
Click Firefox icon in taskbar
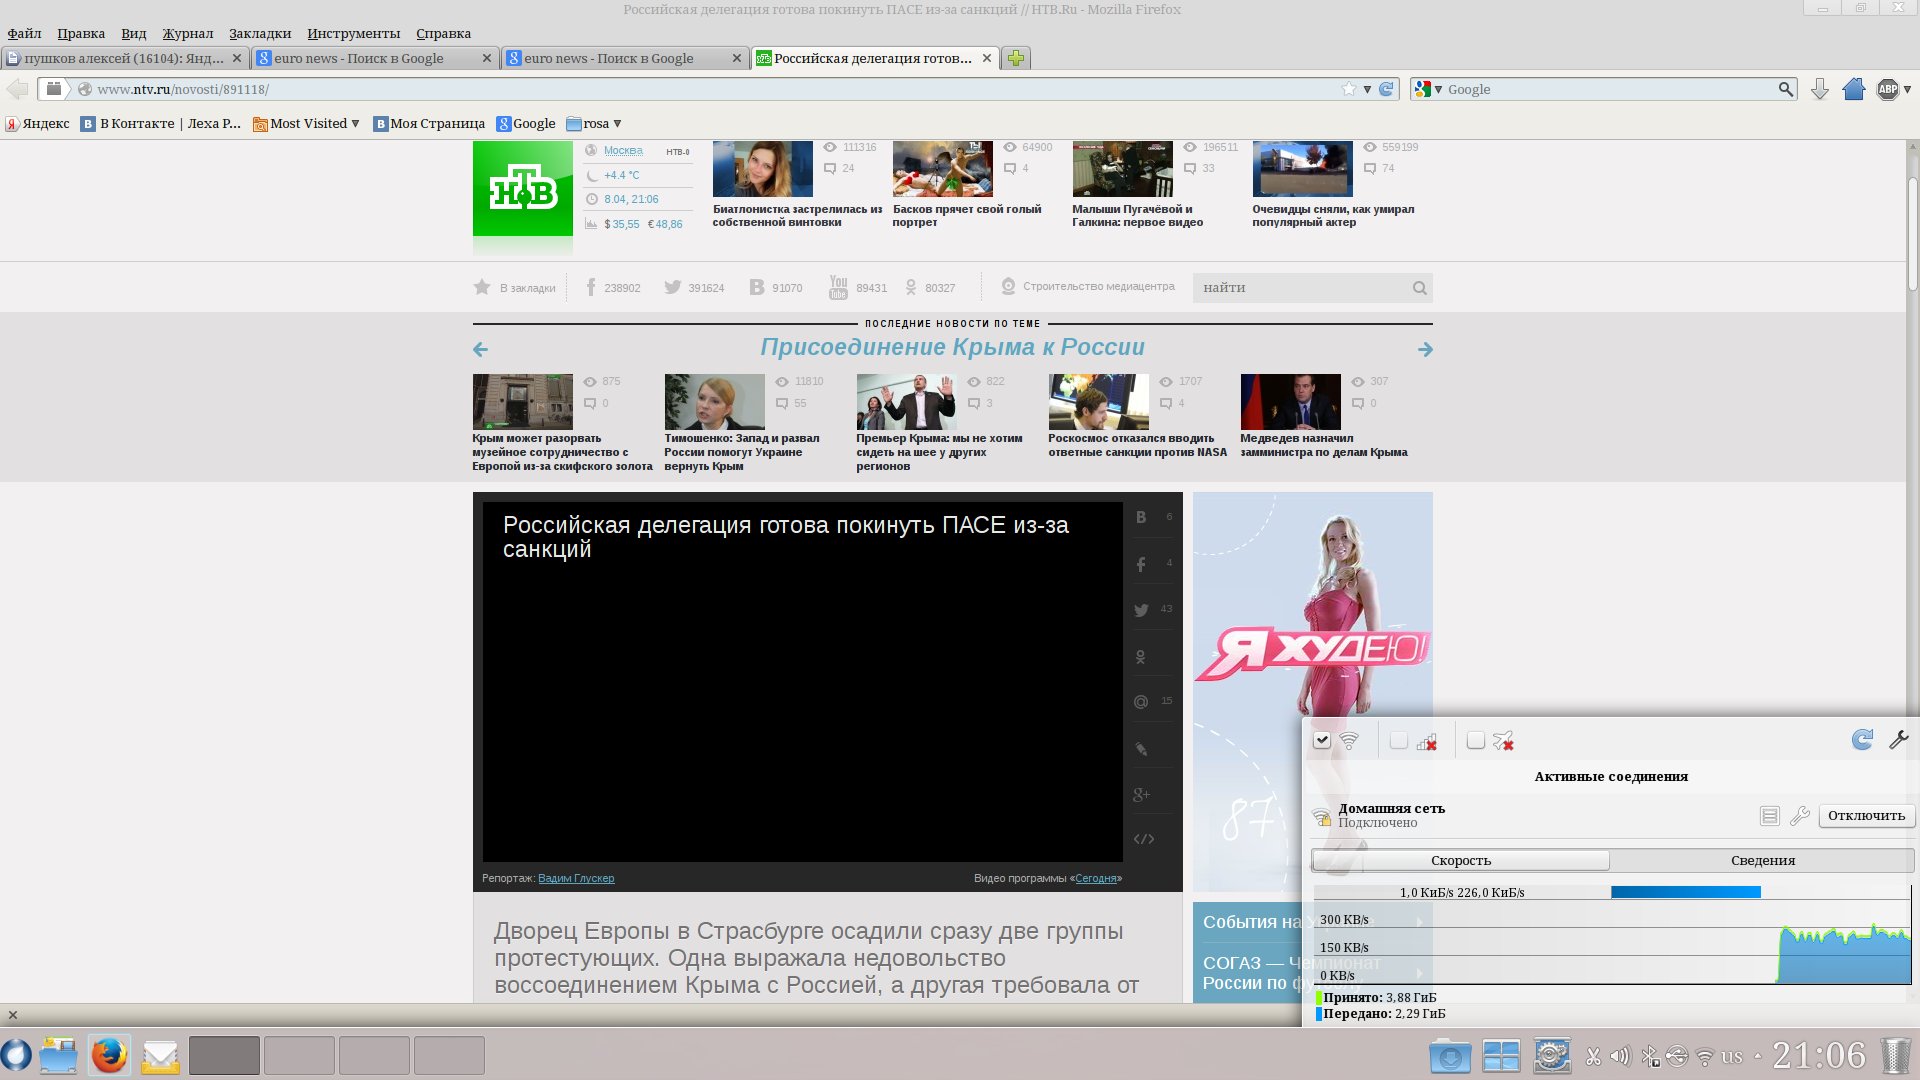tap(109, 1055)
